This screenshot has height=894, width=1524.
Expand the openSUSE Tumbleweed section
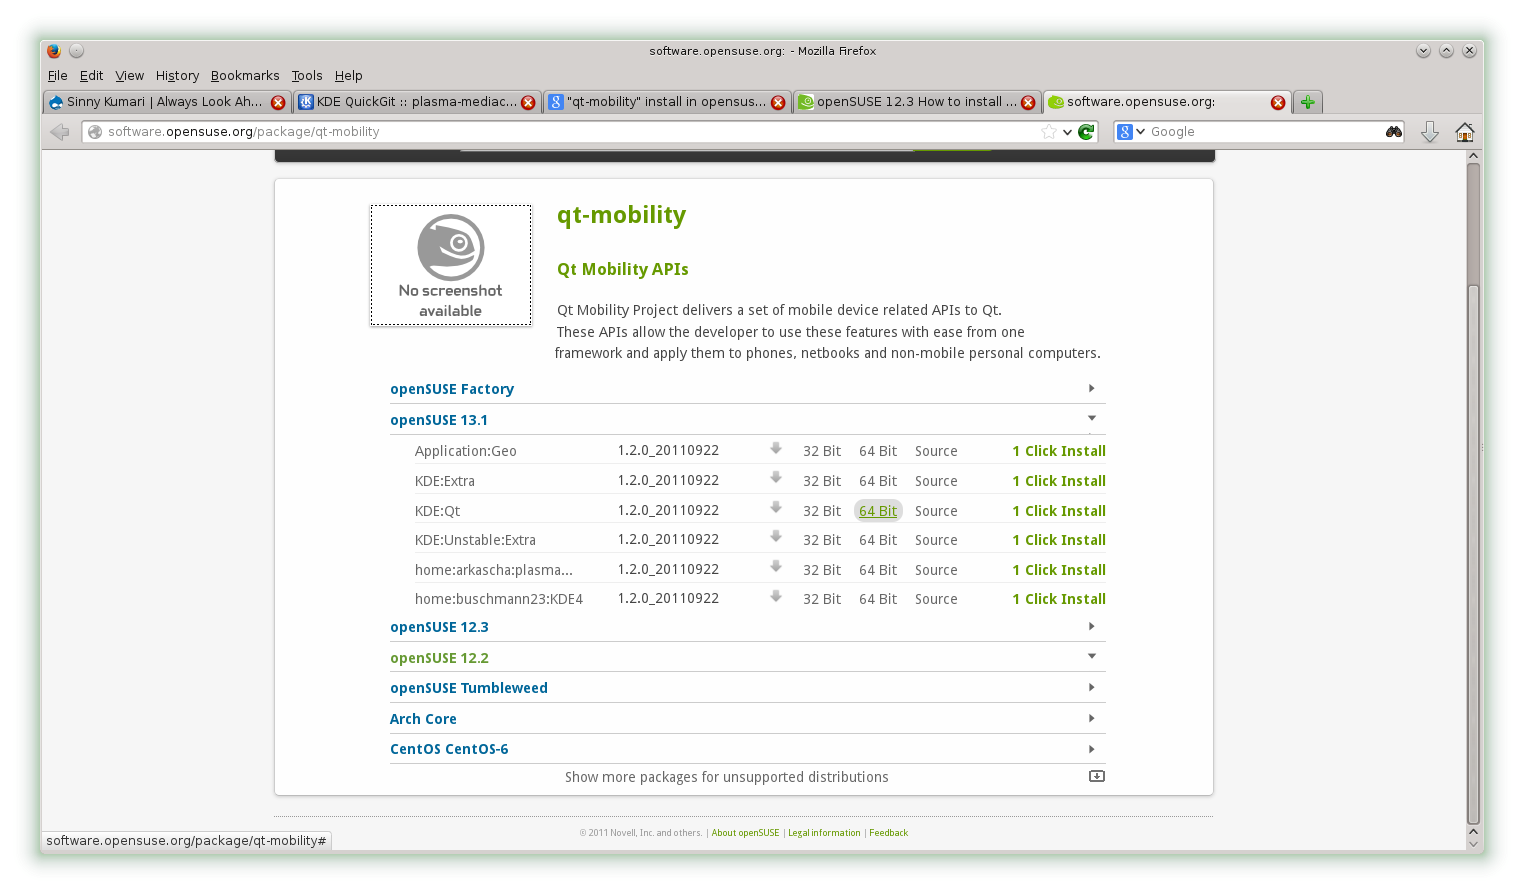tap(748, 688)
